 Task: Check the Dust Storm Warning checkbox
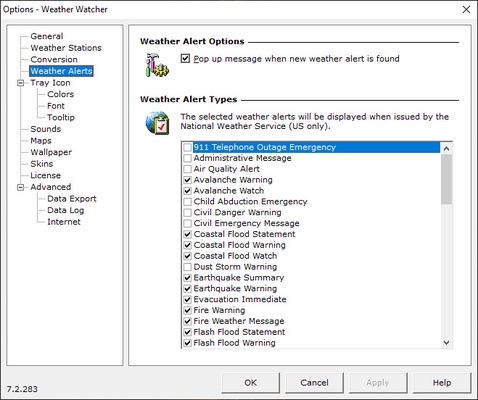[188, 267]
